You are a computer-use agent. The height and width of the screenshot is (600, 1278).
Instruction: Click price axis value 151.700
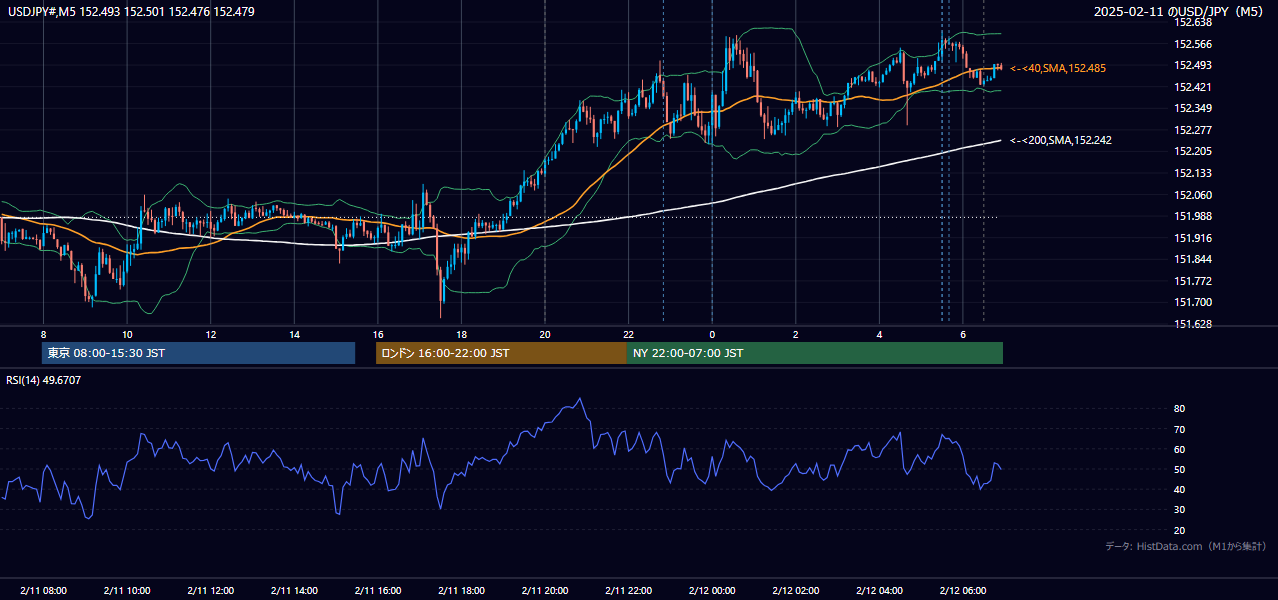click(x=1192, y=302)
